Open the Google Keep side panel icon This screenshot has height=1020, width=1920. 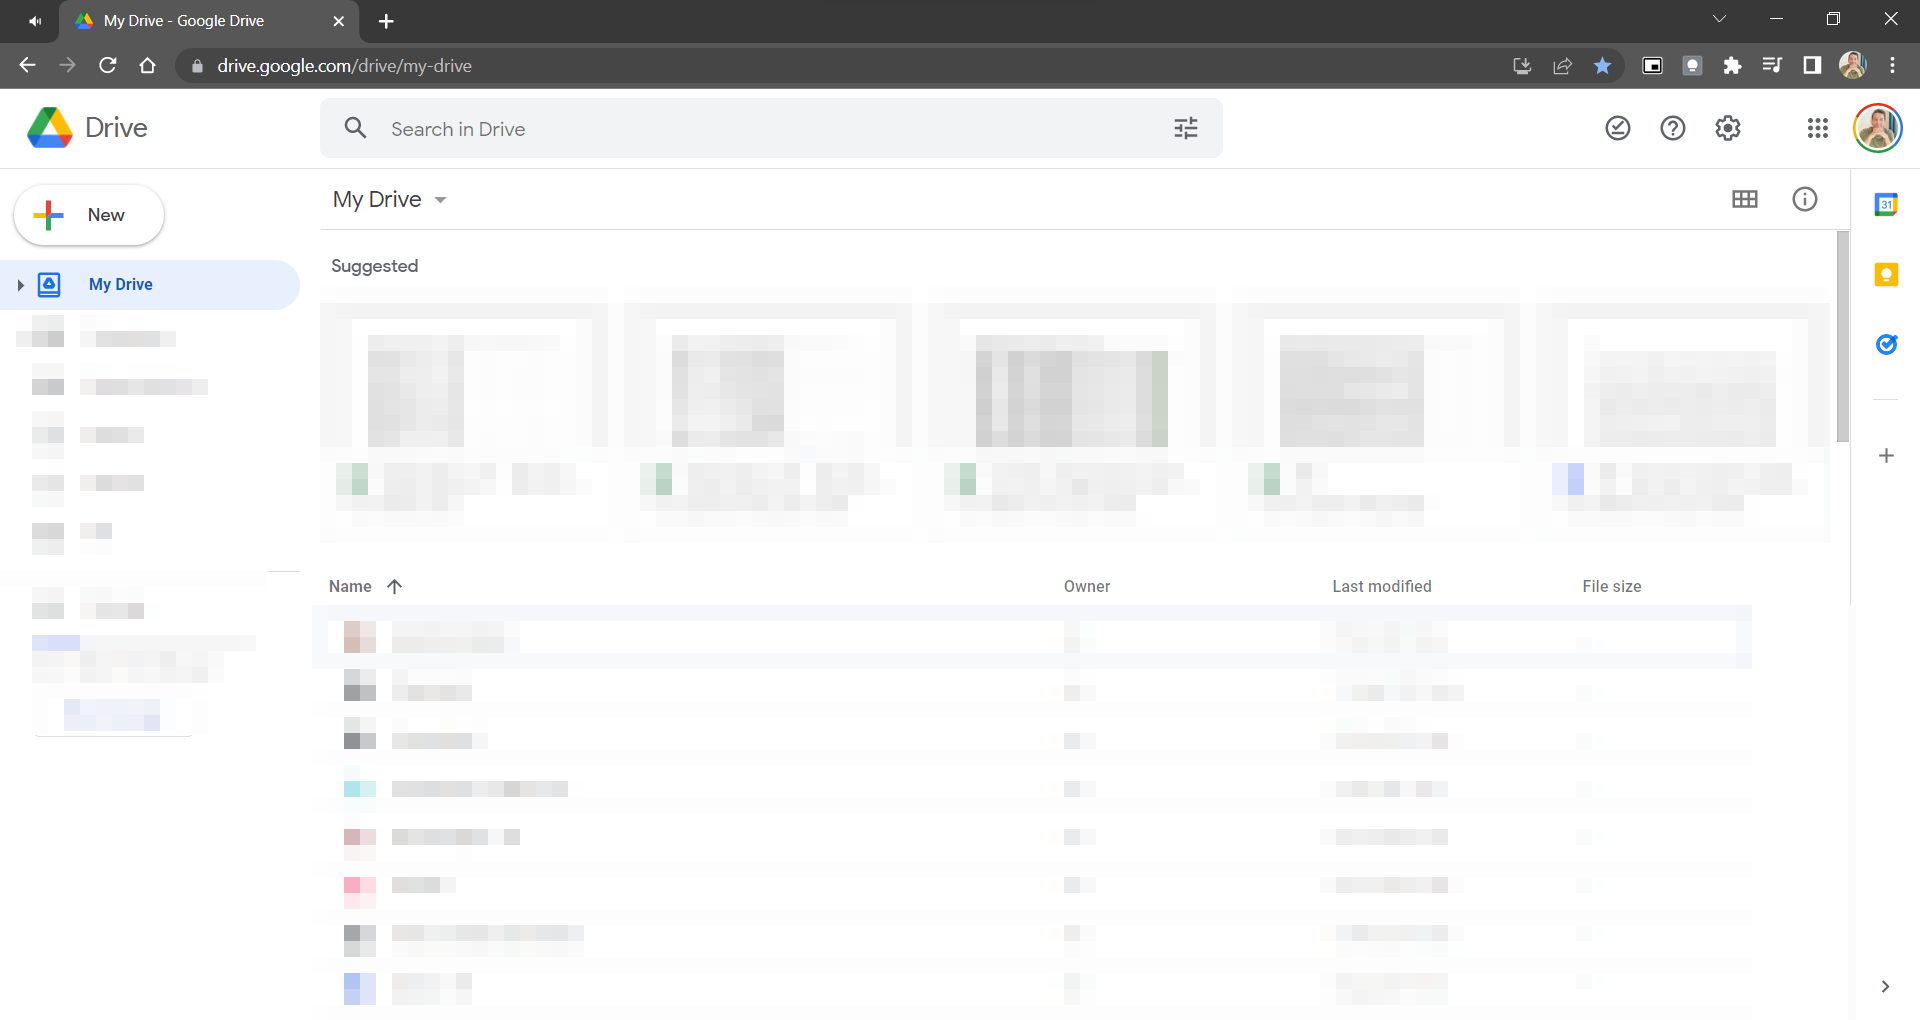click(x=1886, y=275)
